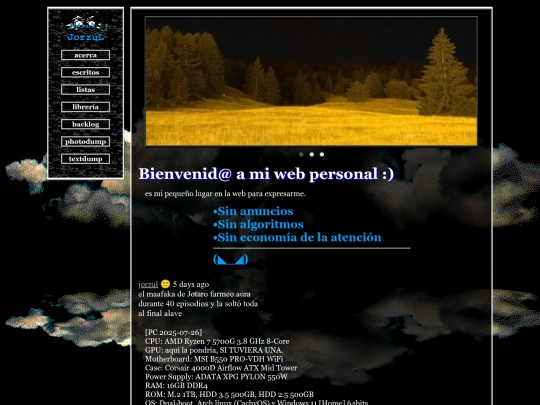Navigate to the backlog page
540x405 pixels.
click(85, 124)
